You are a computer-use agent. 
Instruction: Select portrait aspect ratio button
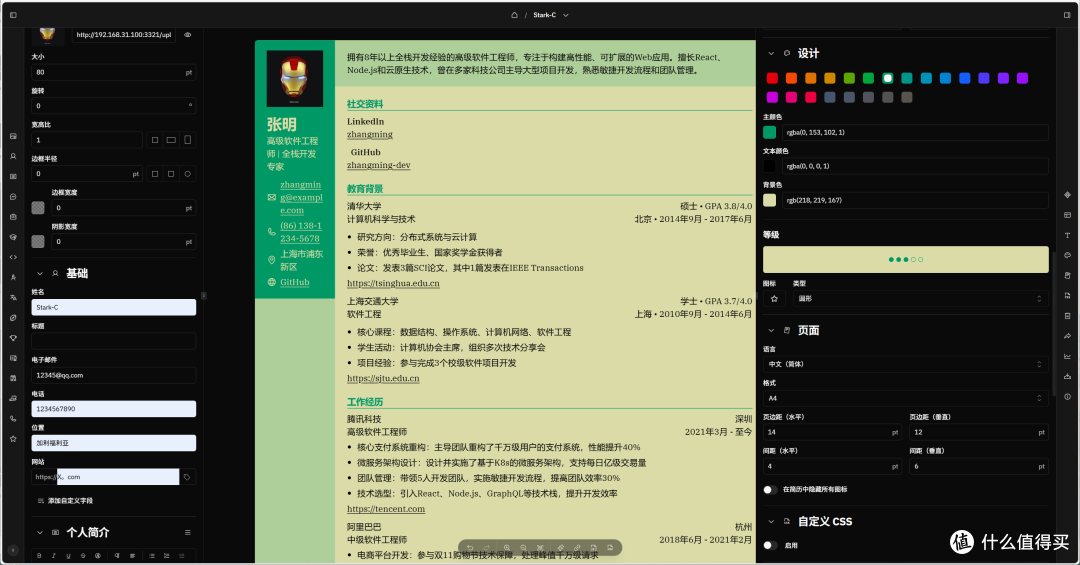click(x=187, y=140)
